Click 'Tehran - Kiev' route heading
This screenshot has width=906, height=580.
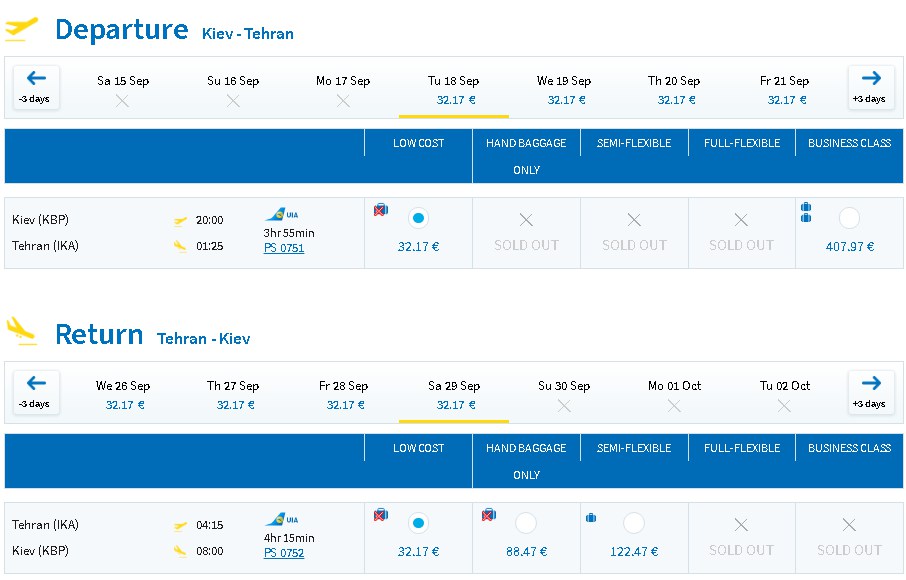tap(203, 339)
